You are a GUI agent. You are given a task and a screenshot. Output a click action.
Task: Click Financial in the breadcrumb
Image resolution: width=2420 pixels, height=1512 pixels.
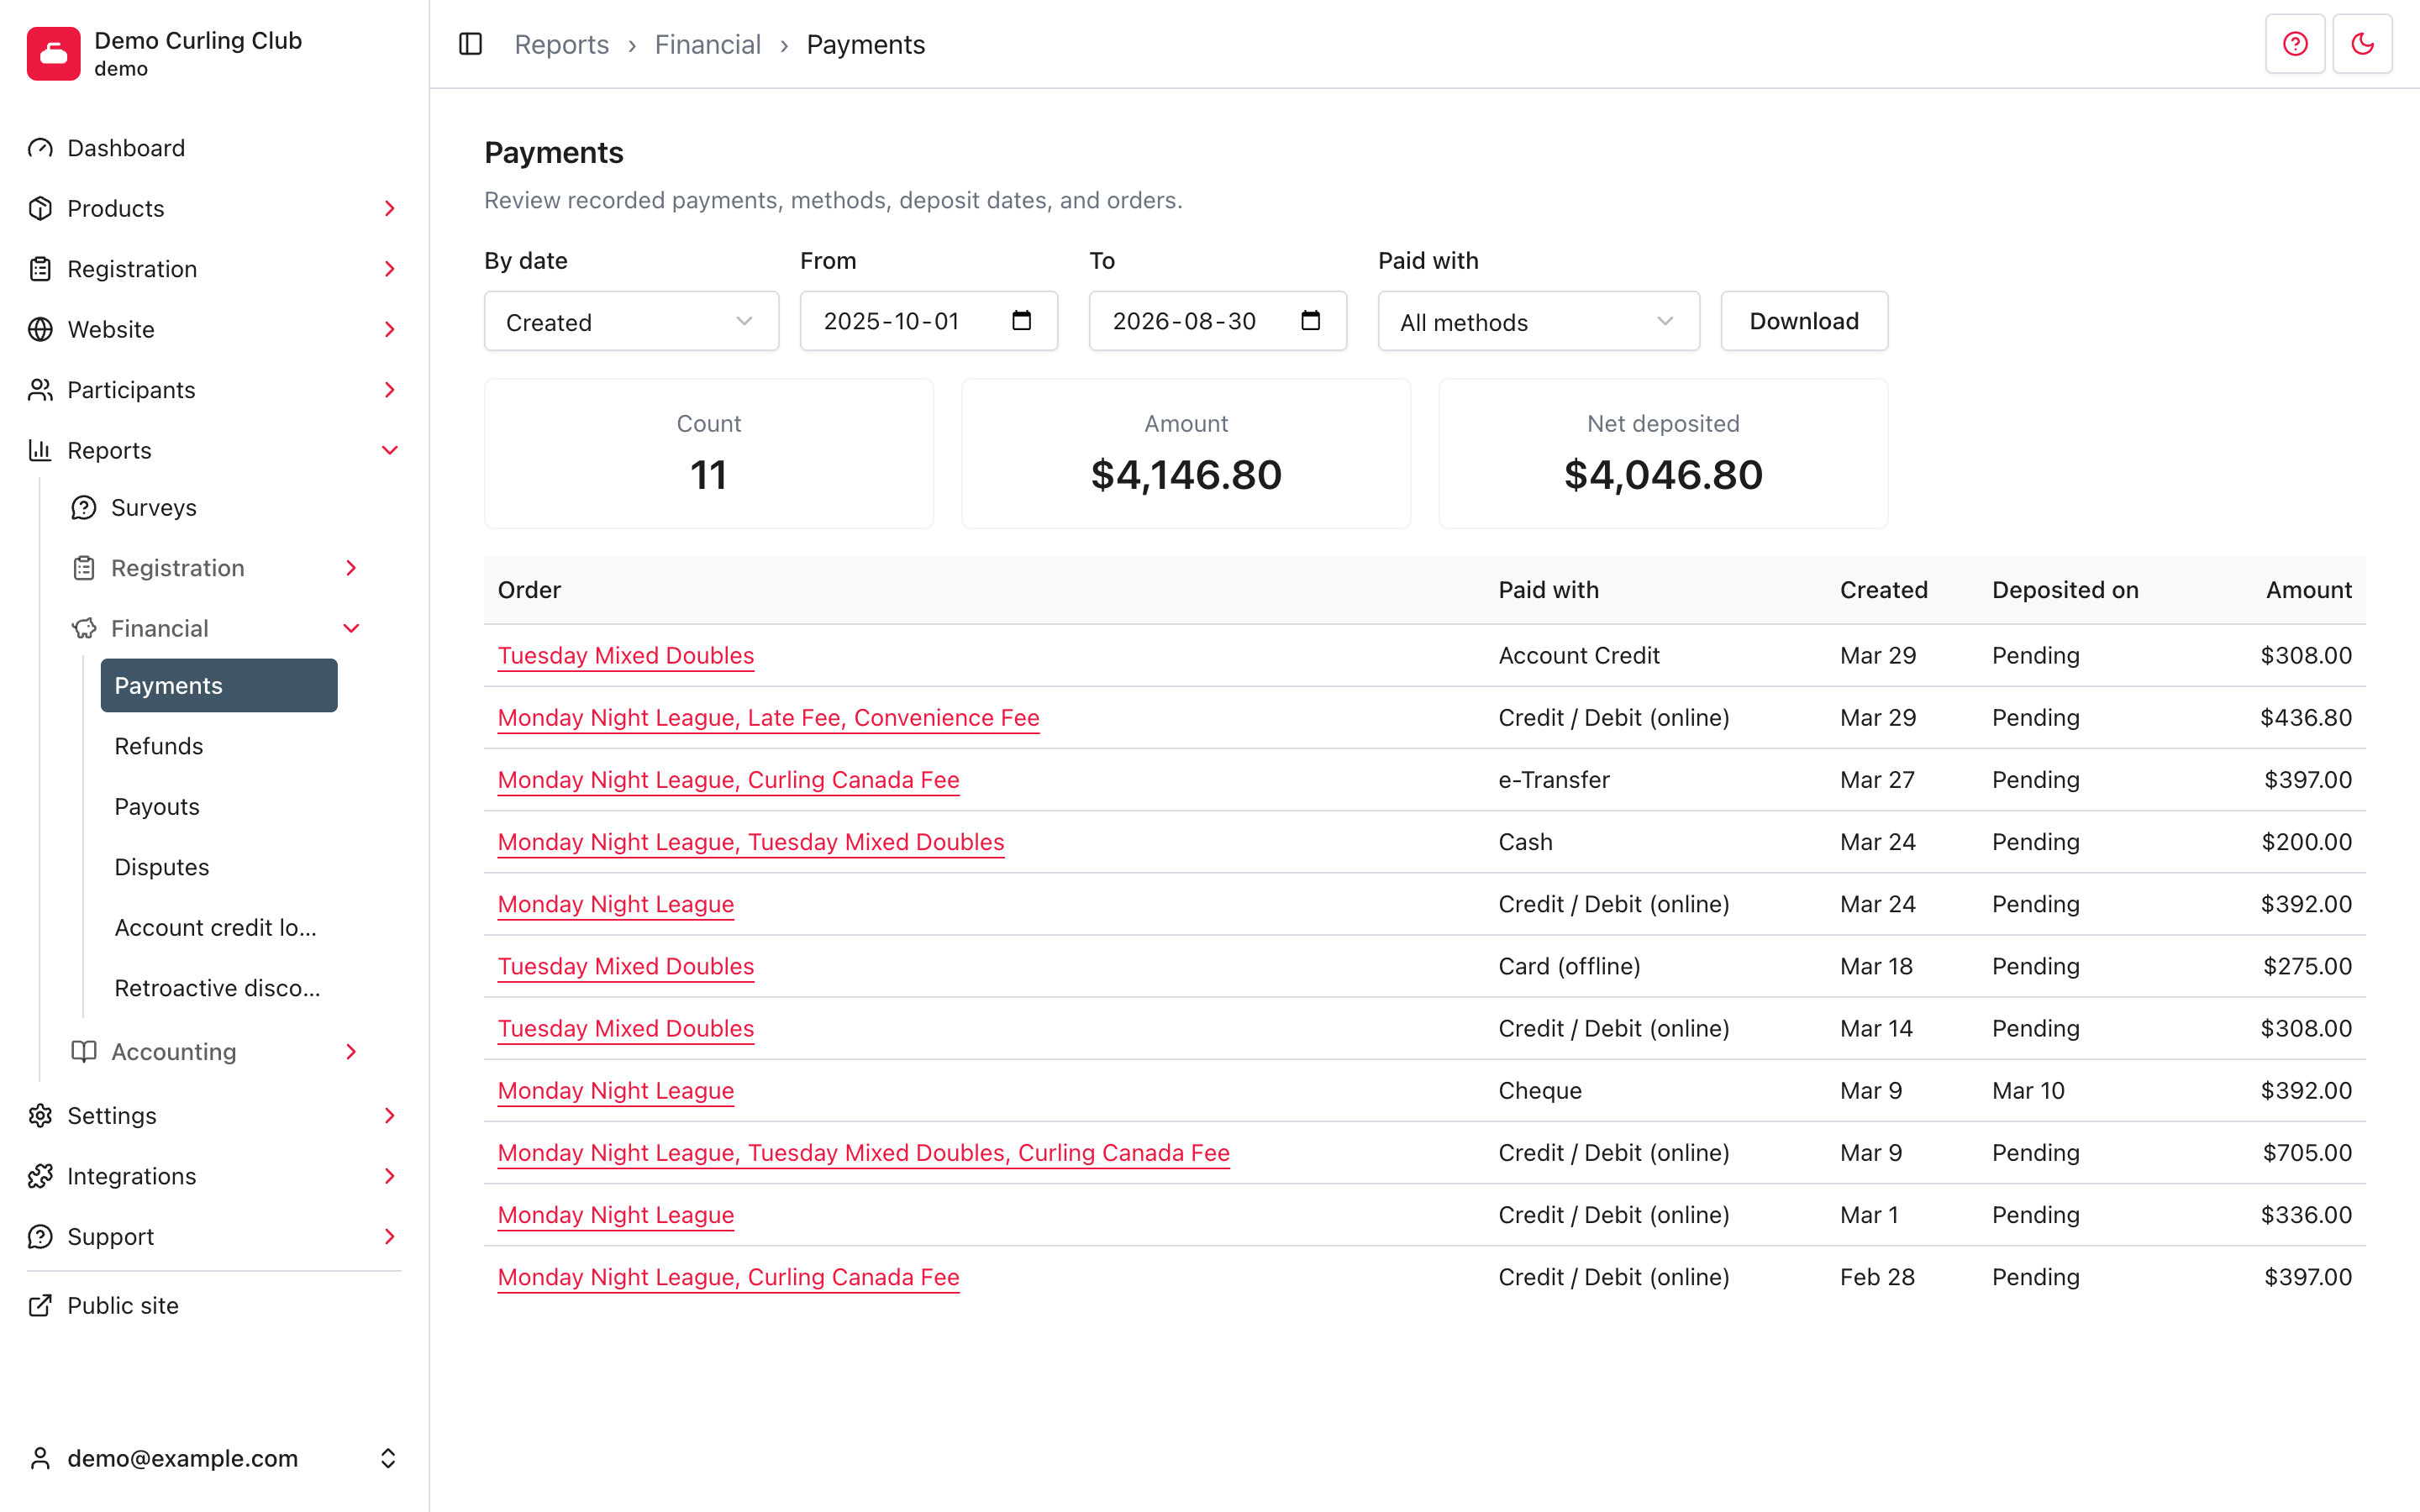click(x=708, y=45)
